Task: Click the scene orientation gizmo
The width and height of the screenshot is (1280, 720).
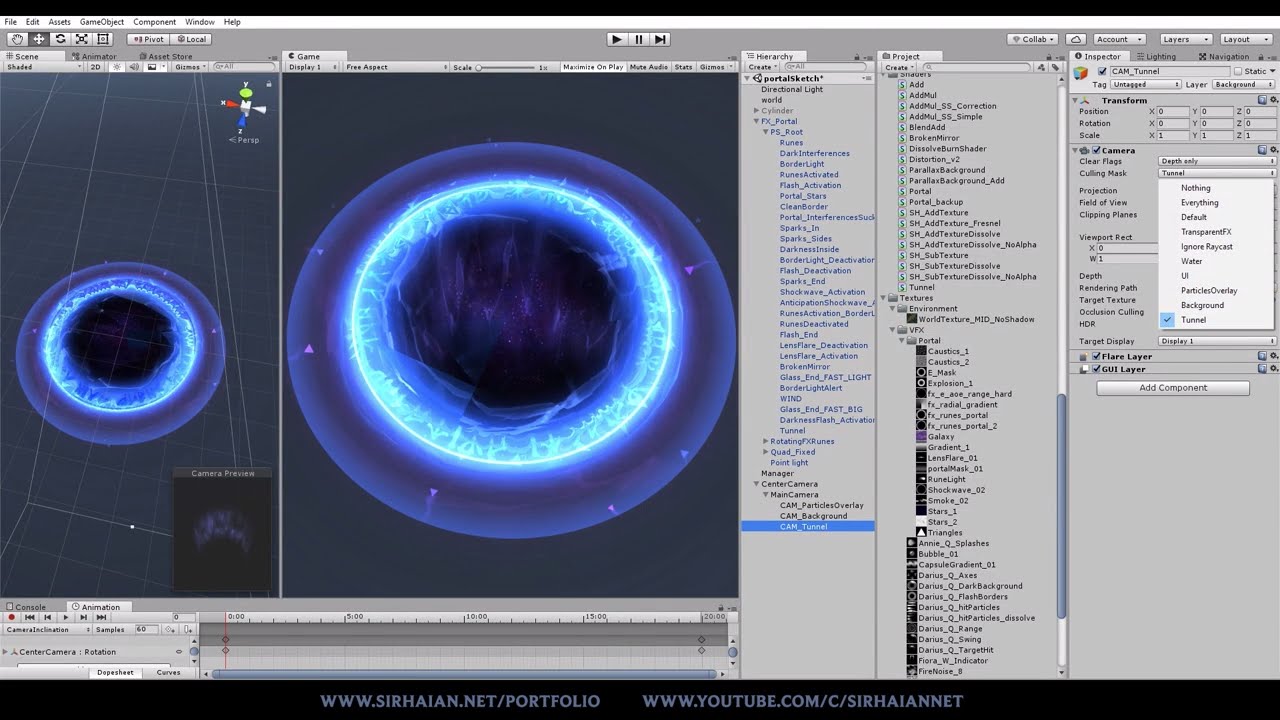Action: click(245, 106)
